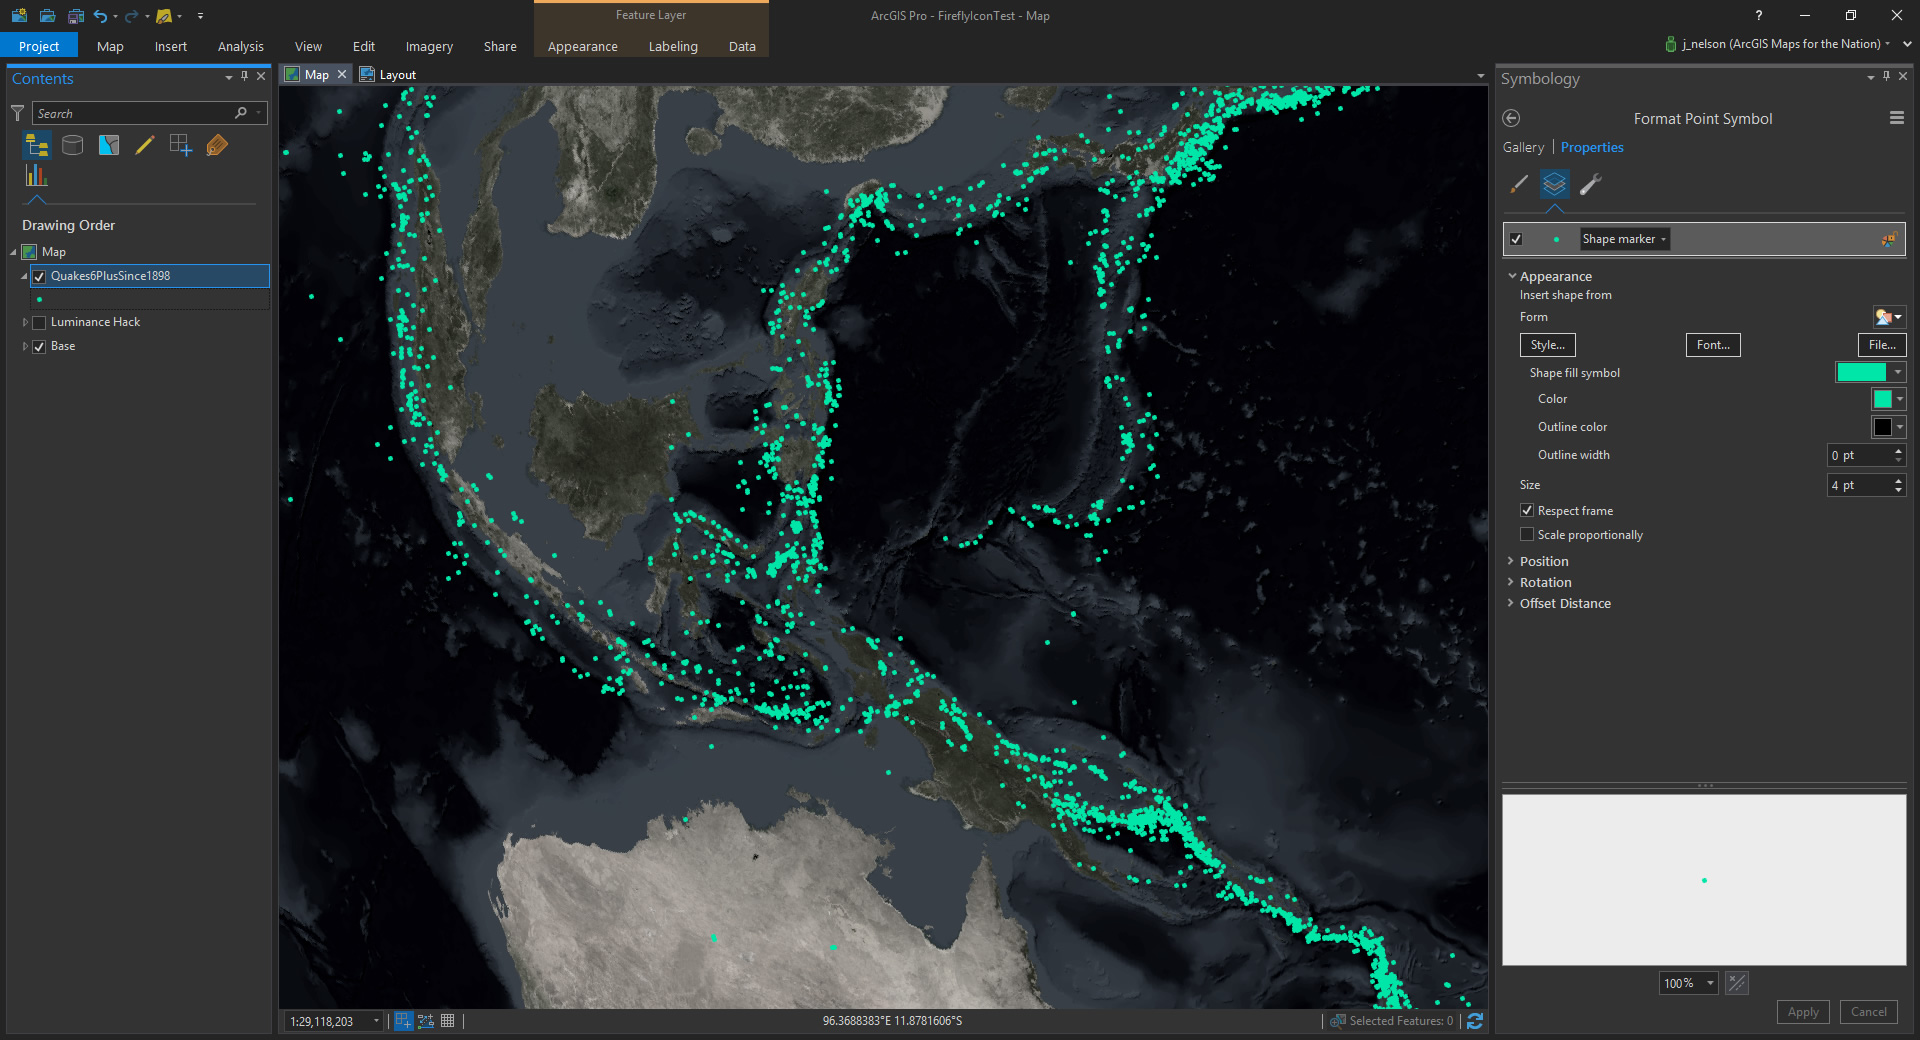Click the ArcGIS Pro Help question mark
This screenshot has width=1920, height=1040.
[x=1758, y=15]
